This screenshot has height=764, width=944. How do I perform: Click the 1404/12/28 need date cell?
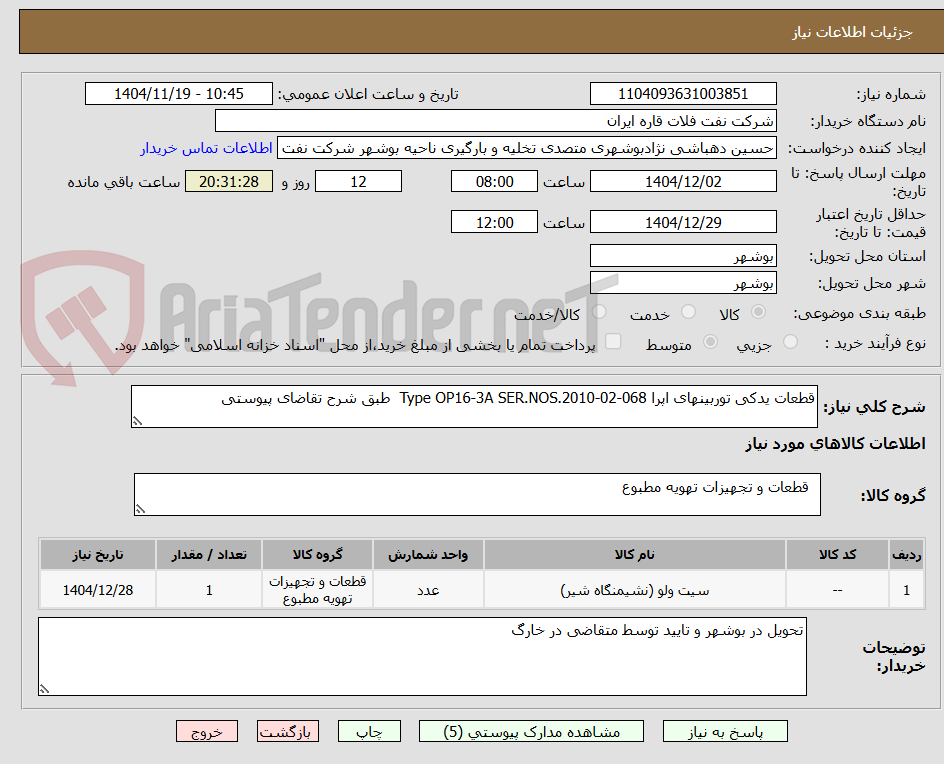click(98, 590)
